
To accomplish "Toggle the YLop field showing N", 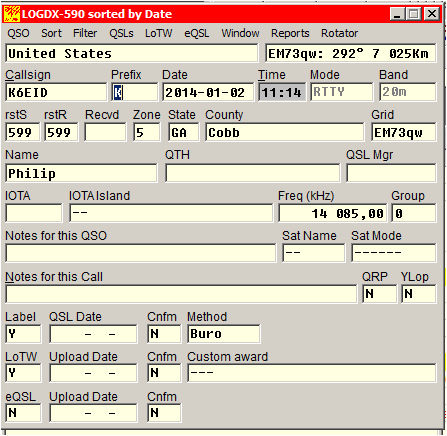I will (419, 294).
